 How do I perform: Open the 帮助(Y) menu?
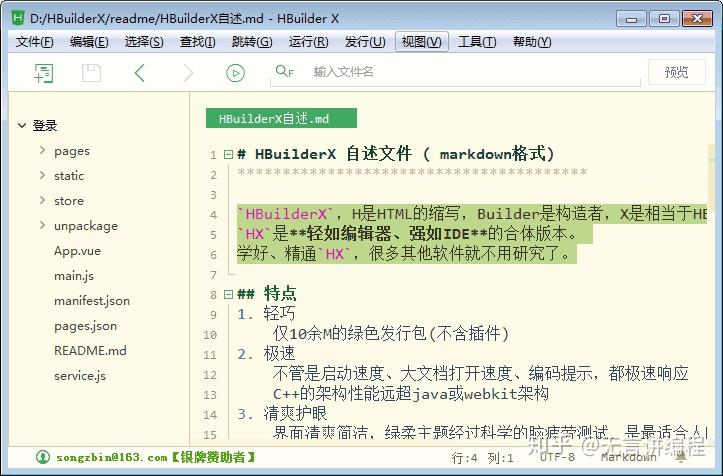532,42
